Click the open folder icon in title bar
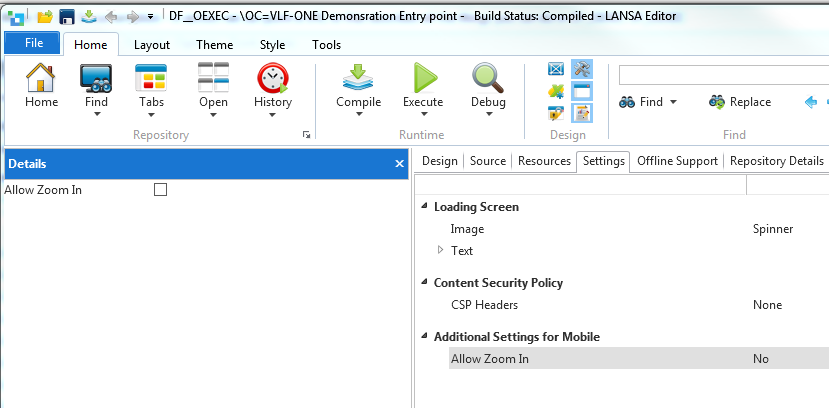The height and width of the screenshot is (408, 829). pos(44,16)
